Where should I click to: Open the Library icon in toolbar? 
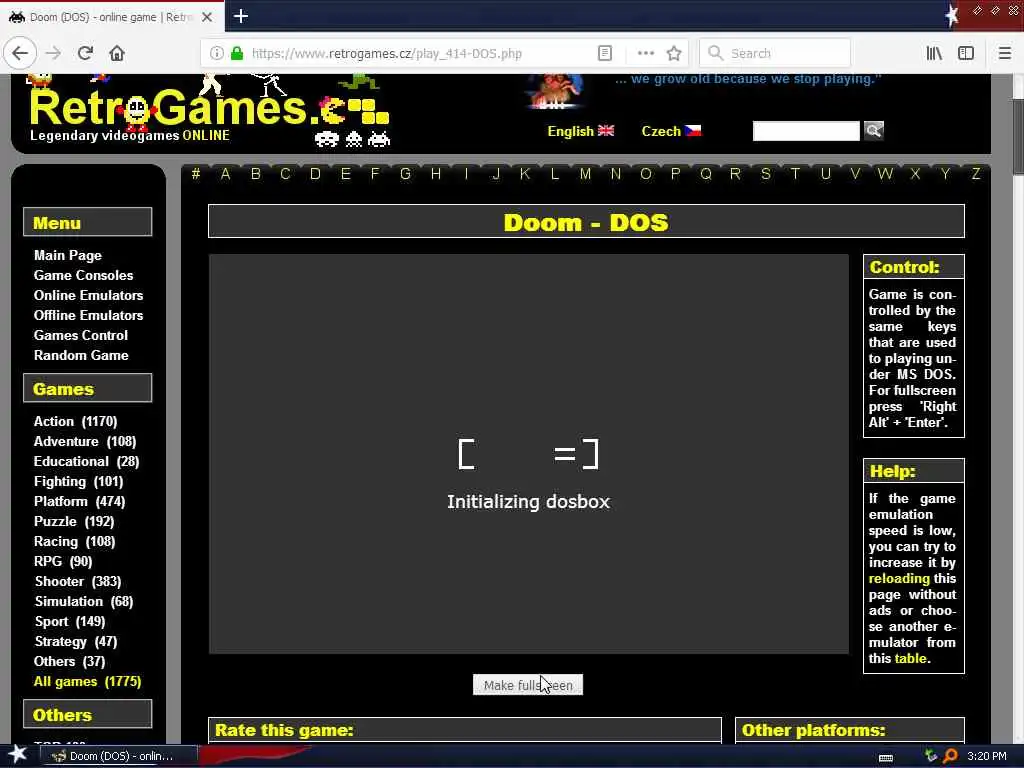[934, 54]
